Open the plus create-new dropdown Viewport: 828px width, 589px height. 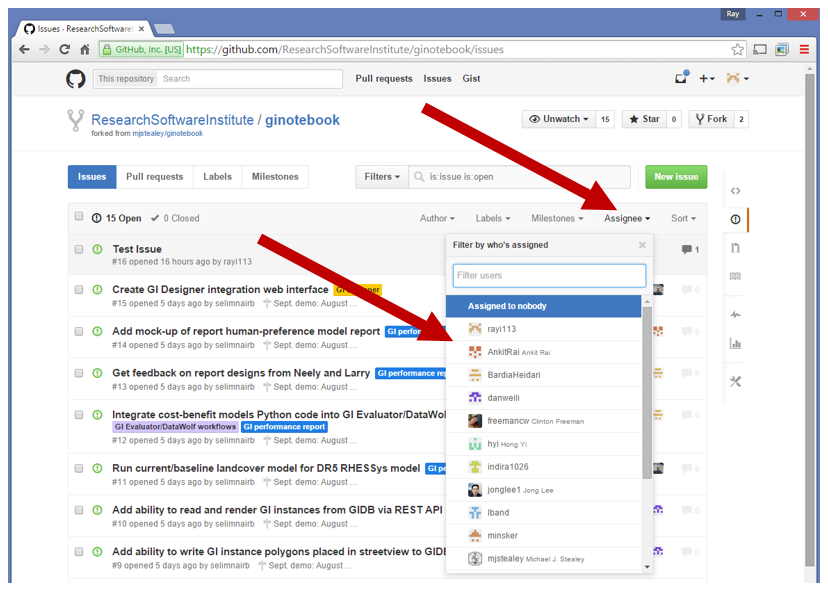(x=707, y=79)
